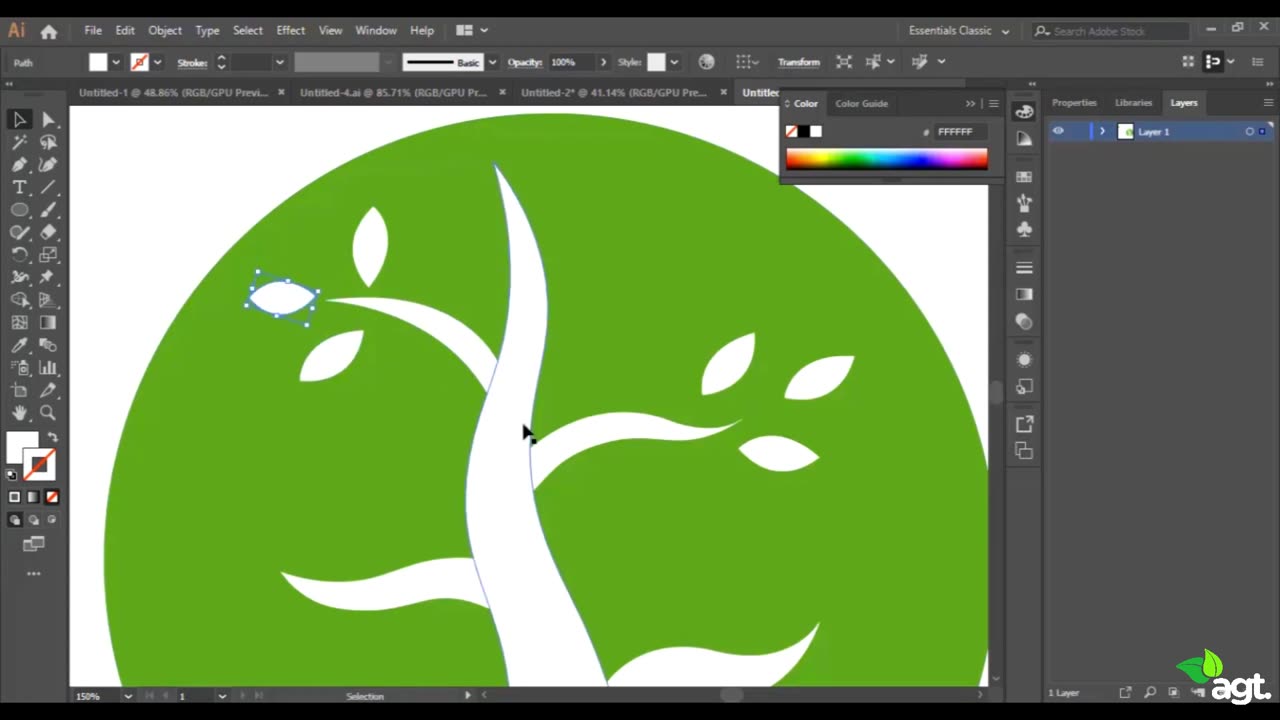Pick the Gradient tool
Image resolution: width=1280 pixels, height=720 pixels.
(x=48, y=322)
